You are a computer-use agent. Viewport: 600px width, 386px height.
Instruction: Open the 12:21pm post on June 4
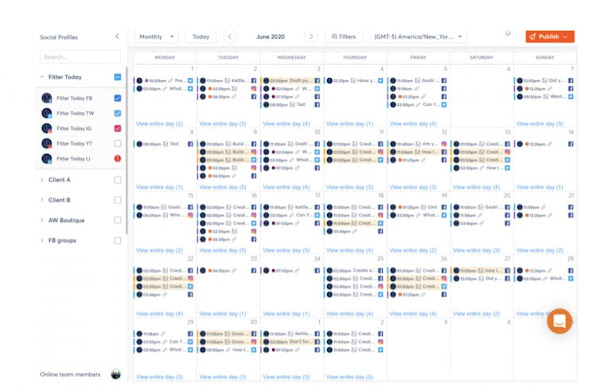[x=354, y=81]
